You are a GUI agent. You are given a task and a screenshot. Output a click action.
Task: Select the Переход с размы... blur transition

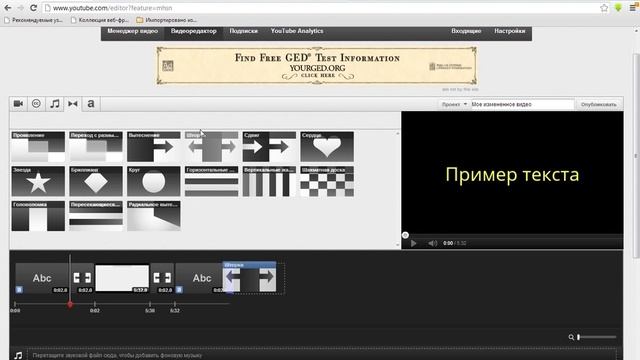coord(96,147)
